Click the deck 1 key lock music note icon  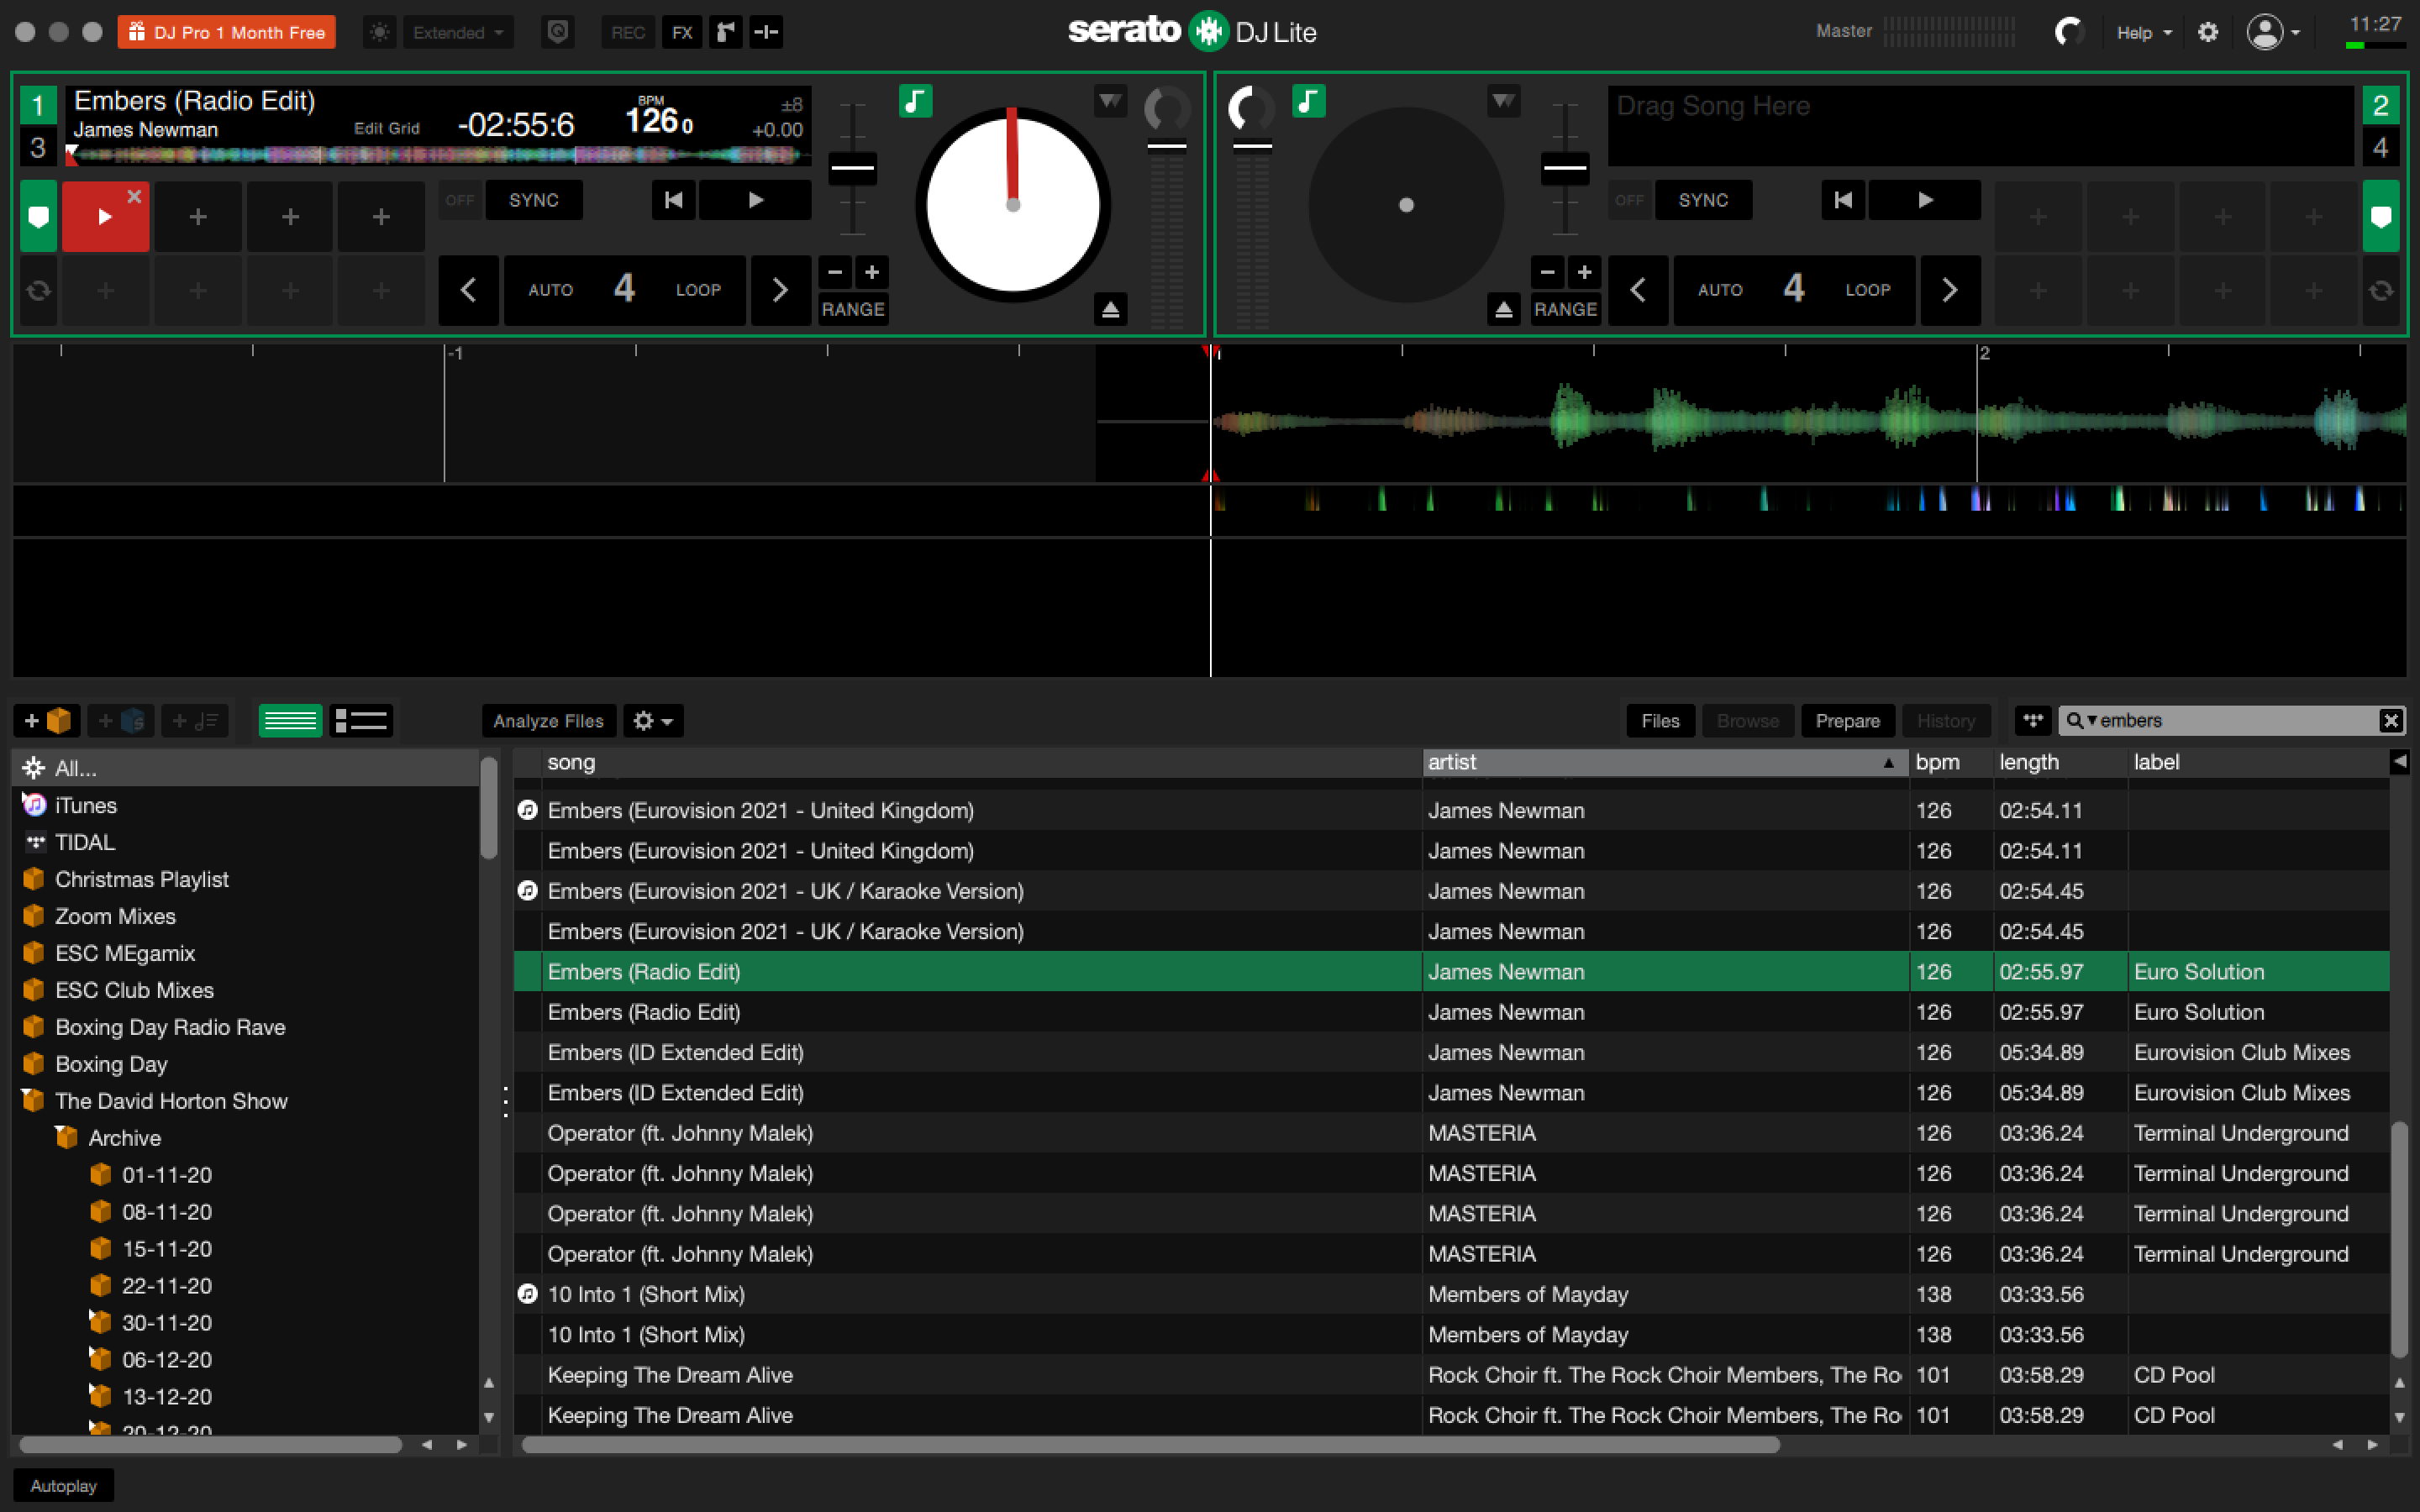[915, 101]
